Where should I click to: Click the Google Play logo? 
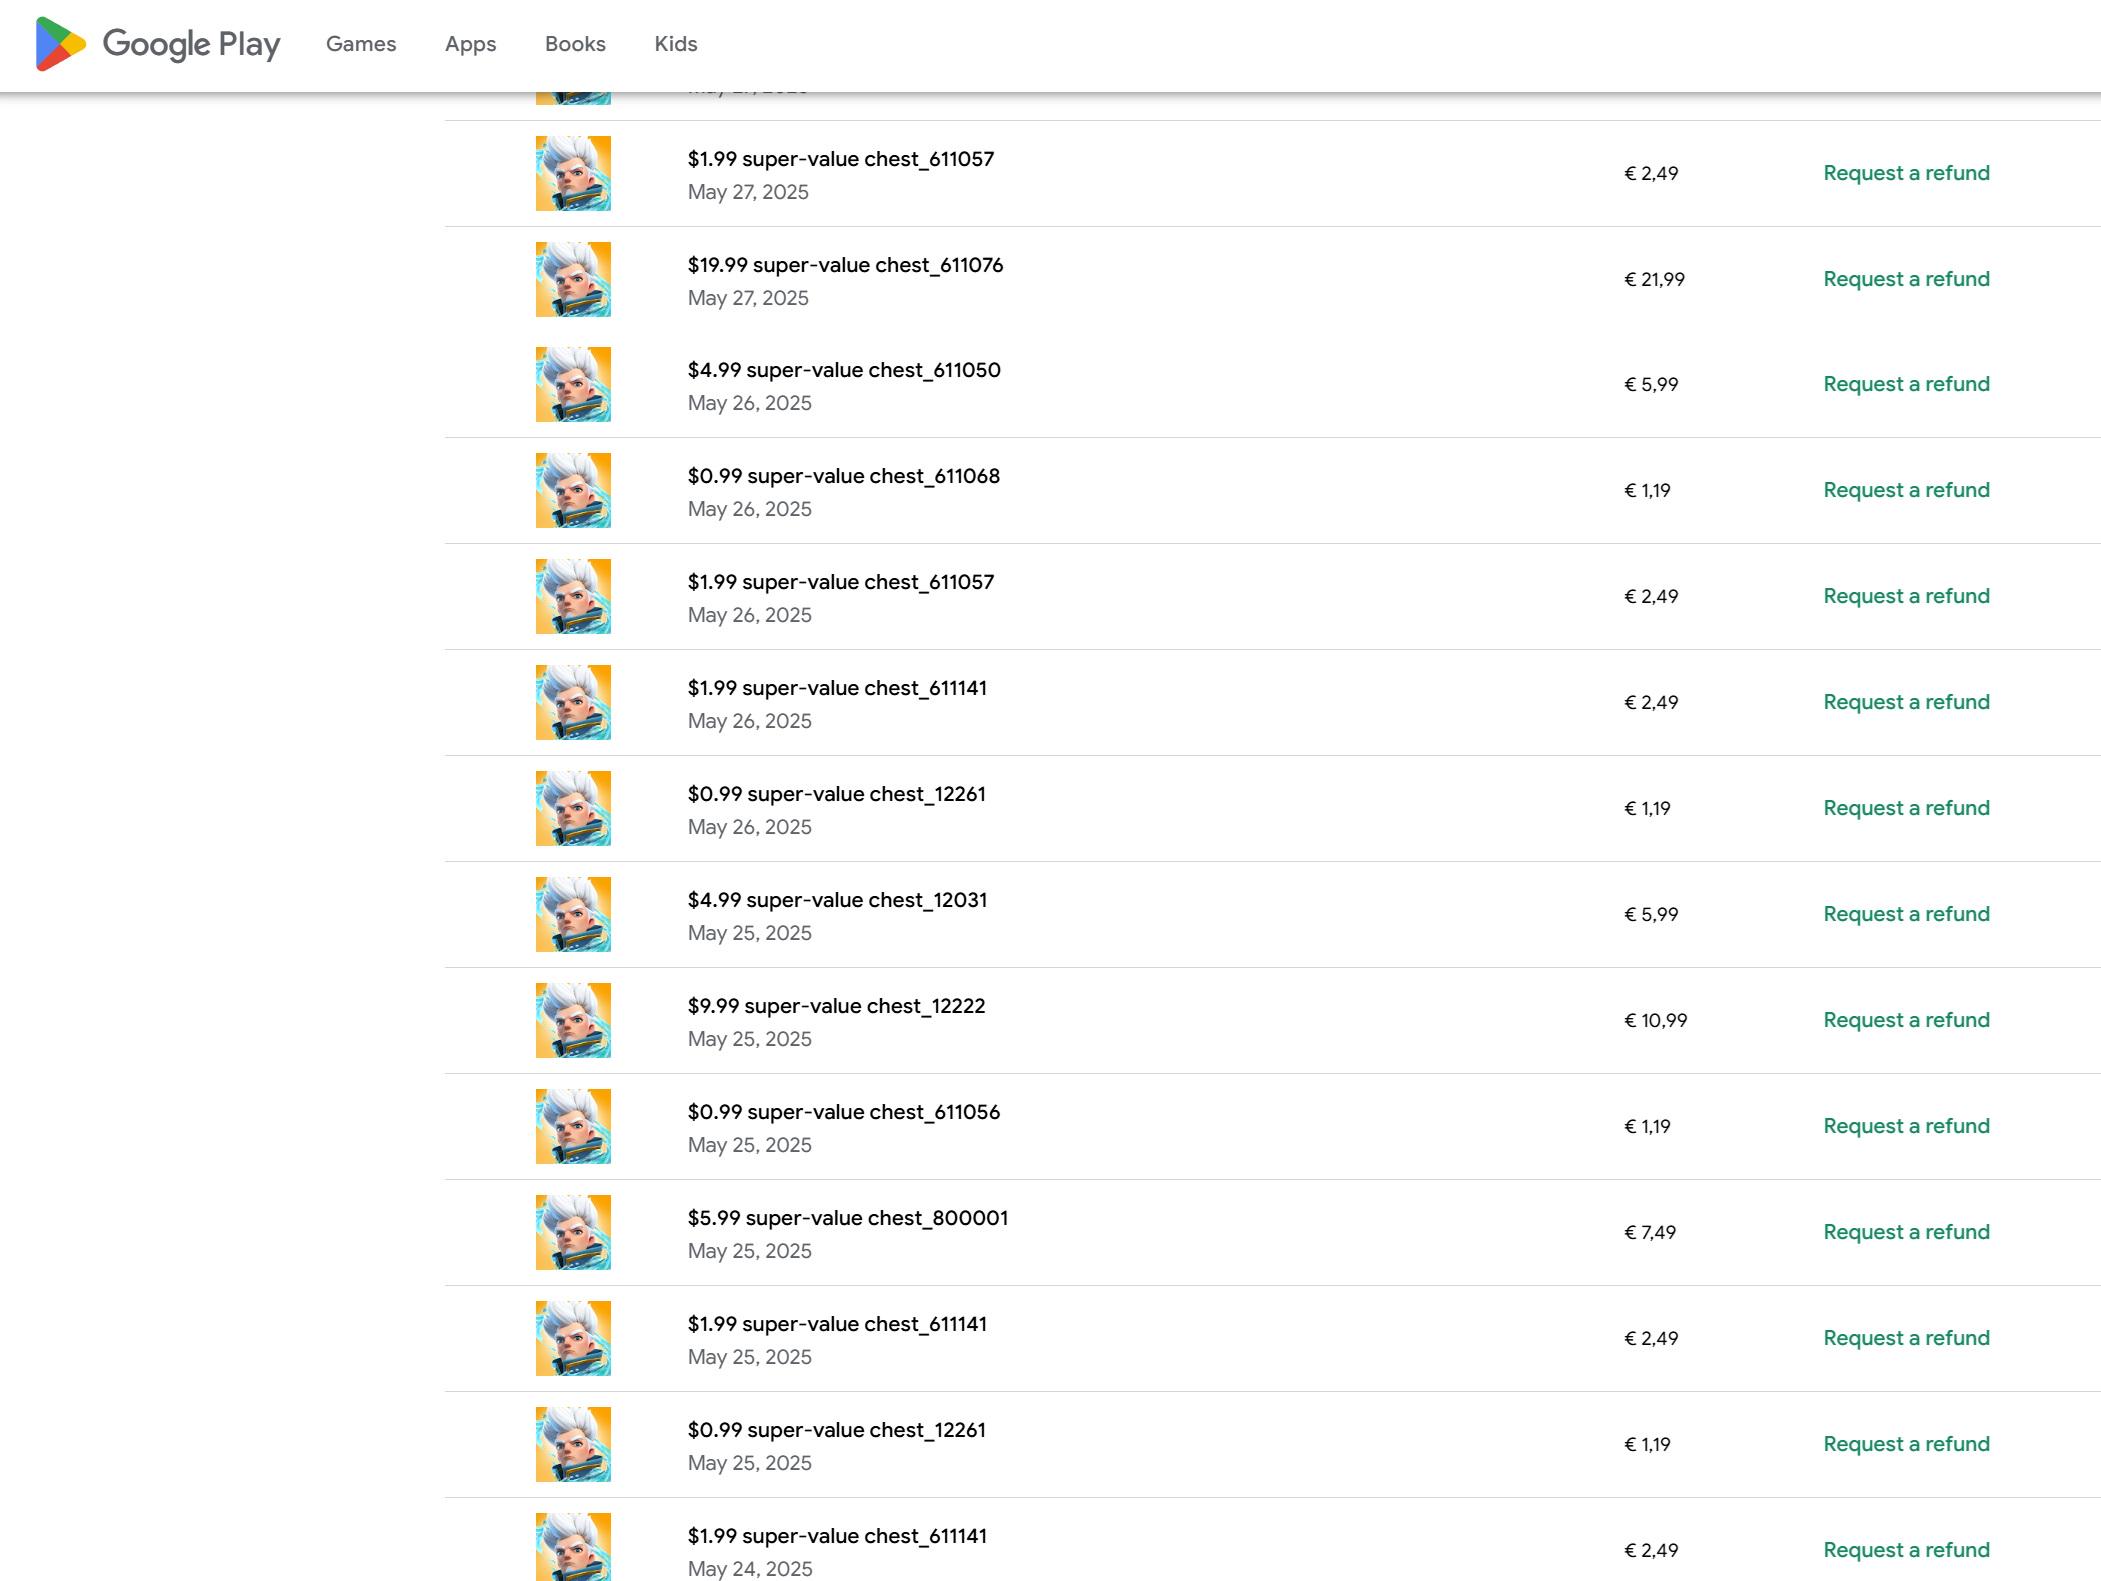tap(158, 44)
